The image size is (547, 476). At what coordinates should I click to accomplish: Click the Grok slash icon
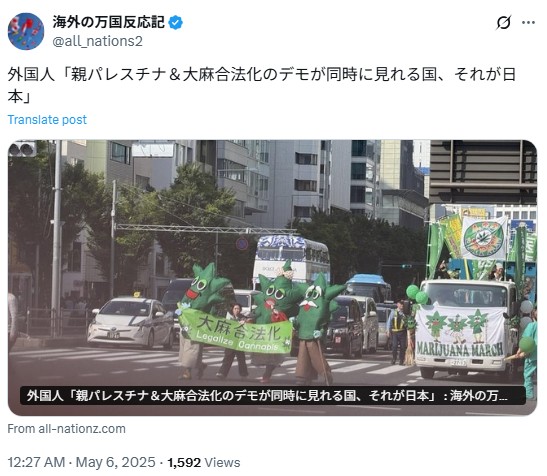[503, 23]
